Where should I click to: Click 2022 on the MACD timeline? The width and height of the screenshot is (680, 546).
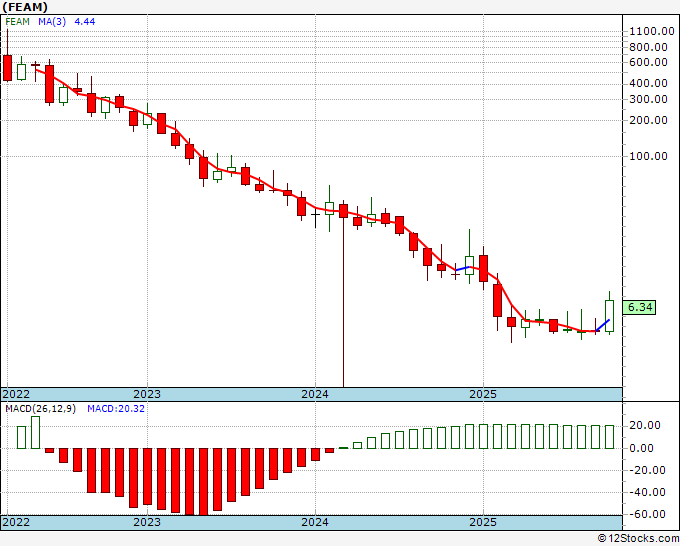(16, 522)
